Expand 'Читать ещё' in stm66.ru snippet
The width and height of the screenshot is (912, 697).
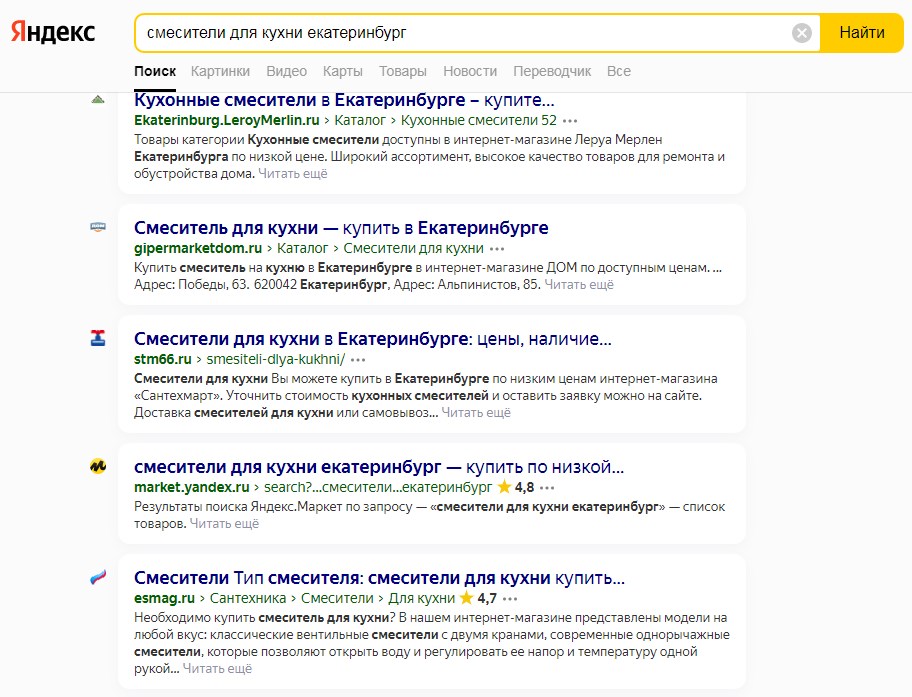[476, 412]
